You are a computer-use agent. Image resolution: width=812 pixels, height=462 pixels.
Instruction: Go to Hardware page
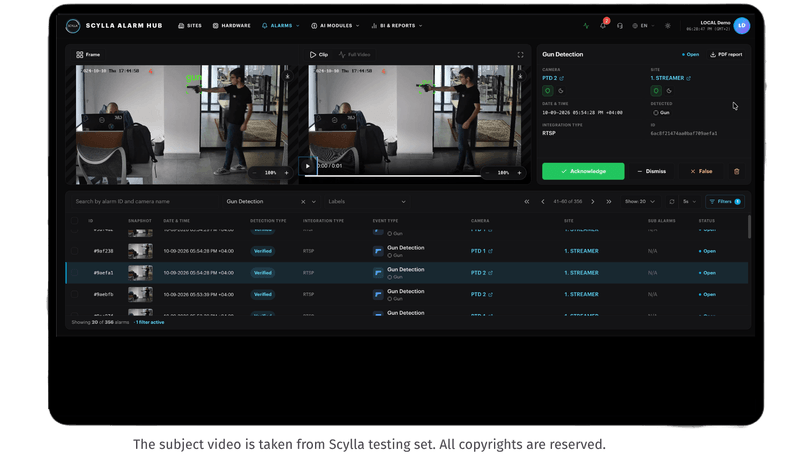[x=231, y=25]
